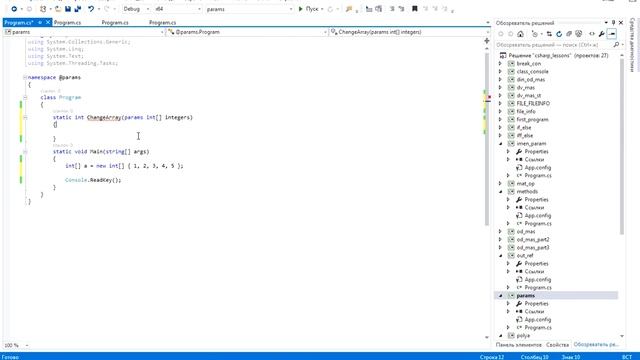The width and height of the screenshot is (640, 360).
Task: Switch to the fourth Program.cs tab
Action: [x=162, y=22]
